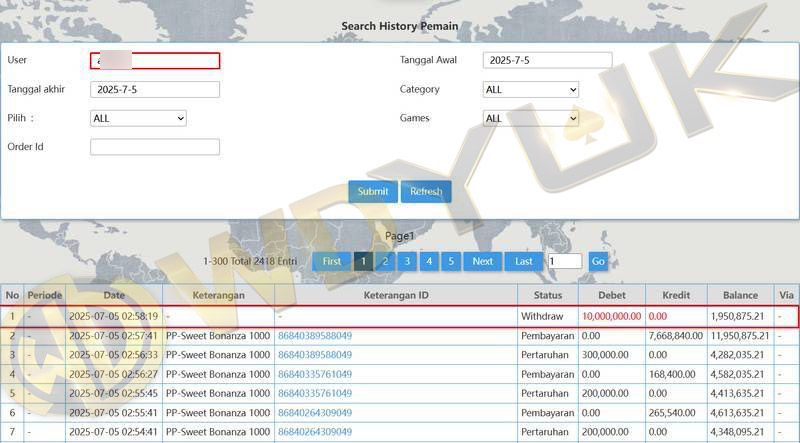Click balance value 4,348,095.21
Screen dimensions: 800x443
737,432
